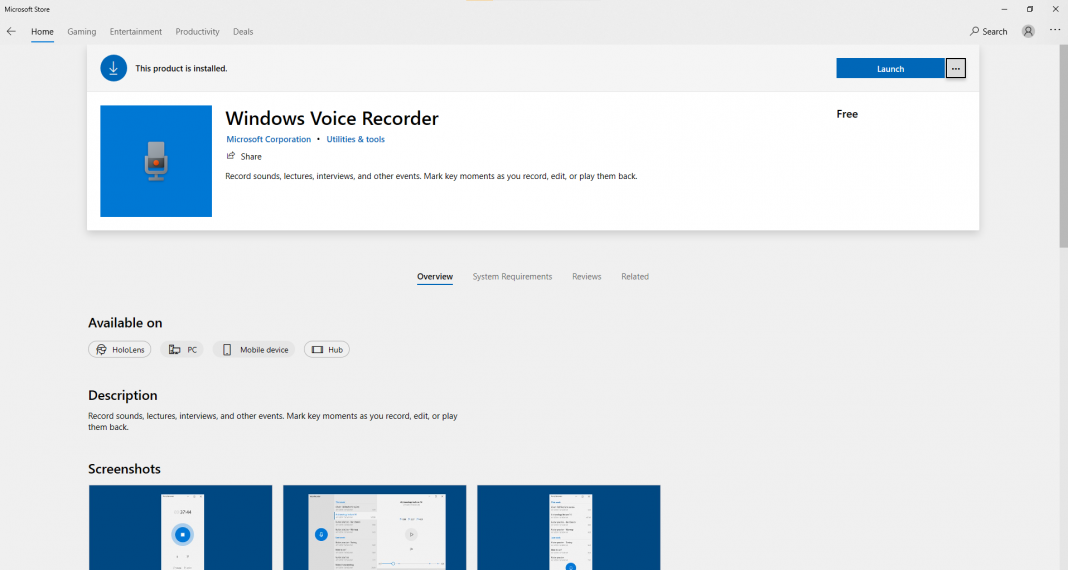Click the vertical scrollbar thumb
Image resolution: width=1068 pixels, height=570 pixels.
[1063, 146]
